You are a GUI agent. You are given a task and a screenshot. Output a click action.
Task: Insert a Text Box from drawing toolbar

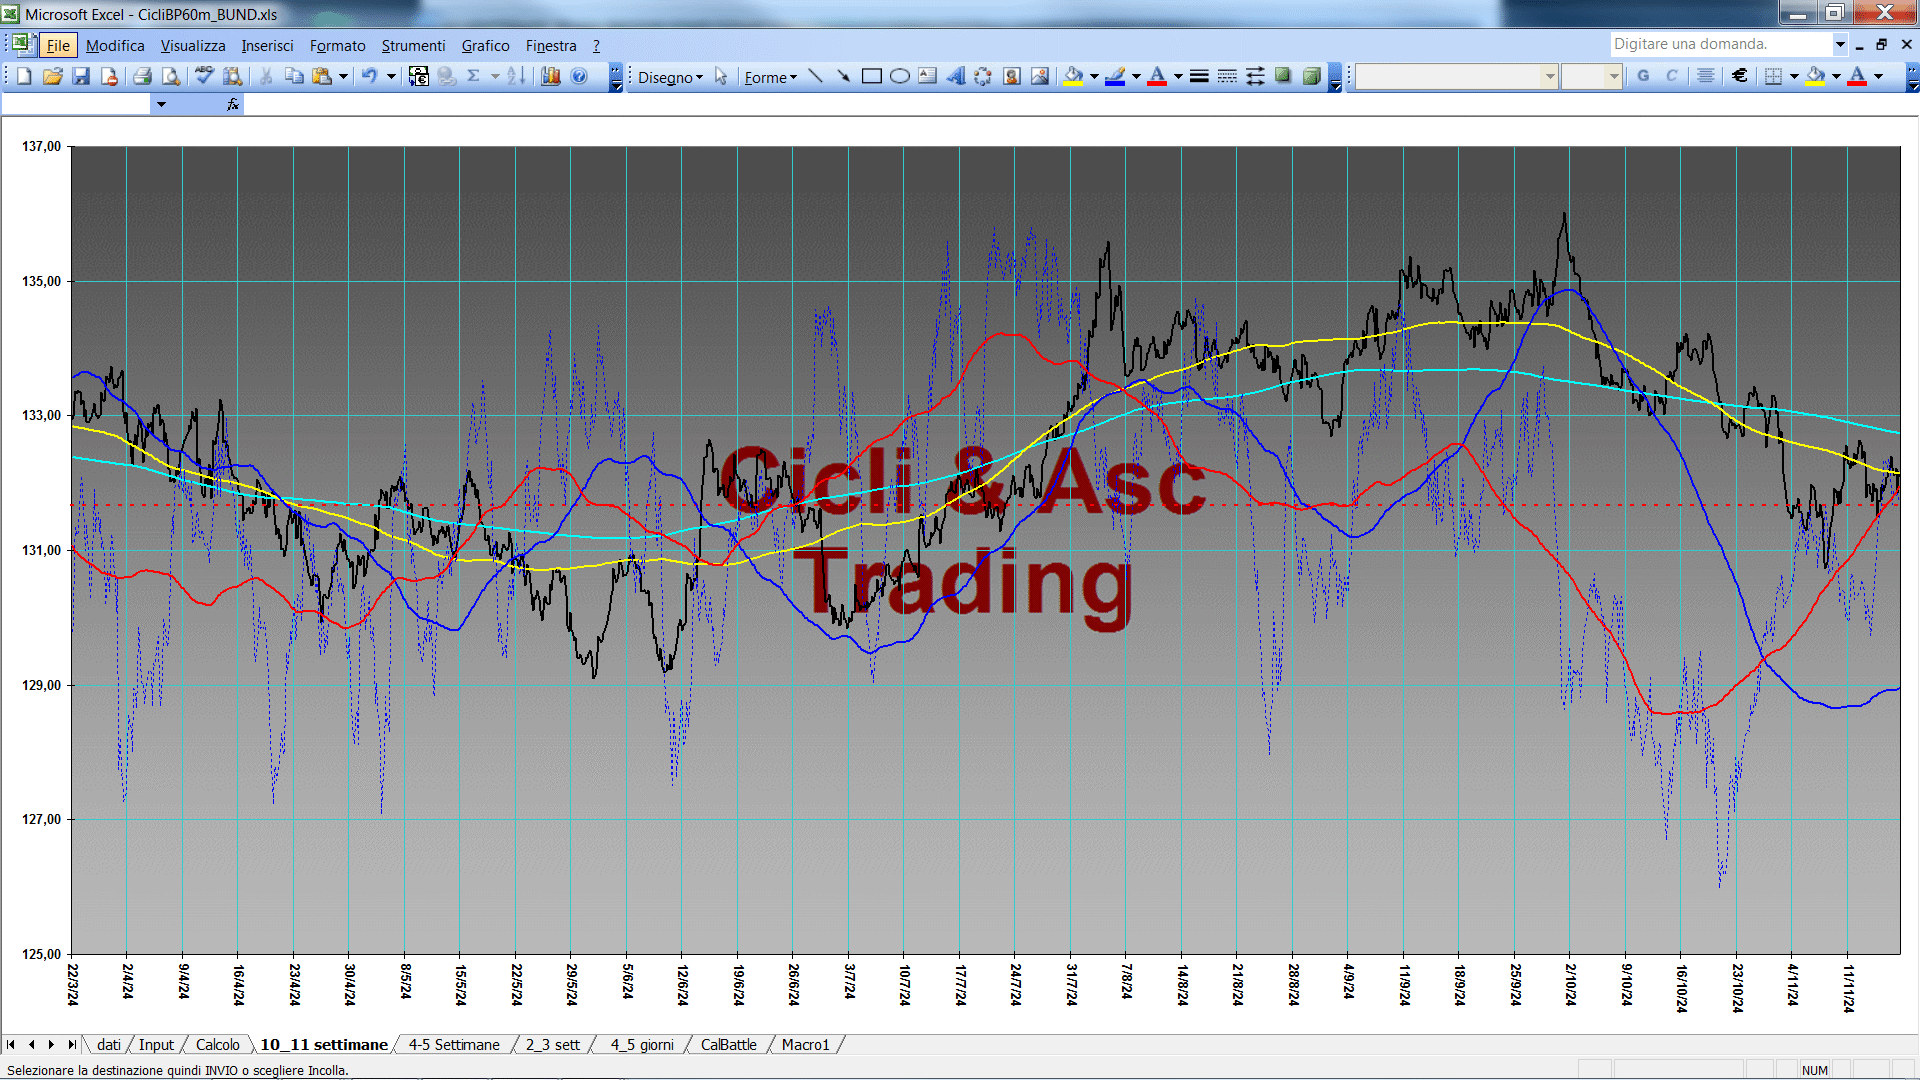click(928, 76)
